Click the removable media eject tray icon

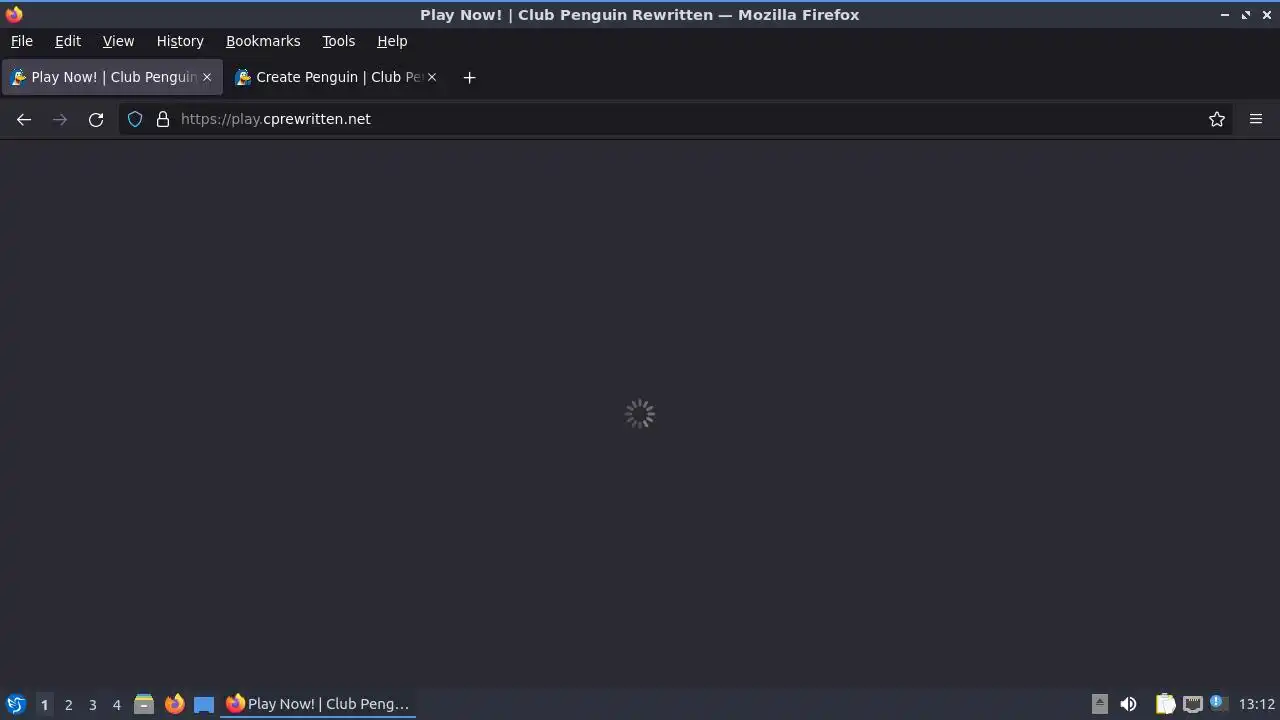point(1099,704)
